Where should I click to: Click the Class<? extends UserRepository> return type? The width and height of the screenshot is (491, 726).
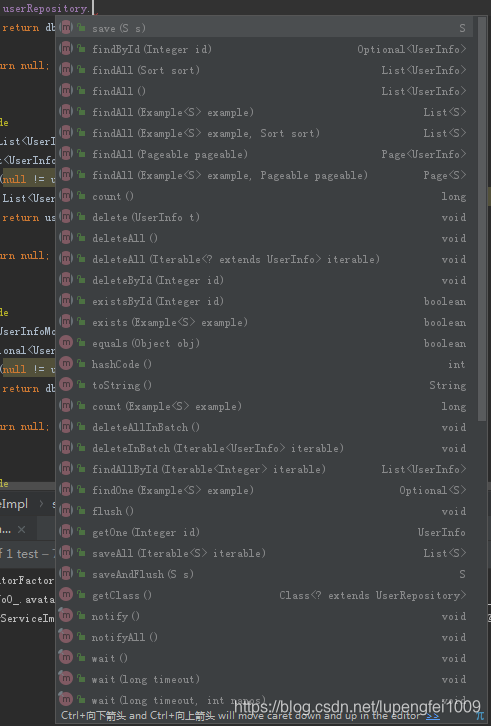(x=372, y=595)
